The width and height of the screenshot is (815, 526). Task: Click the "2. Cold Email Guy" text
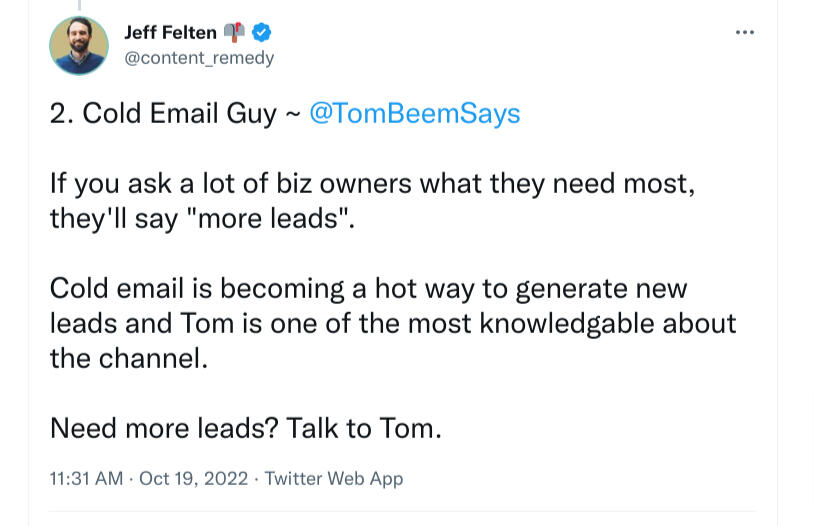click(x=163, y=113)
